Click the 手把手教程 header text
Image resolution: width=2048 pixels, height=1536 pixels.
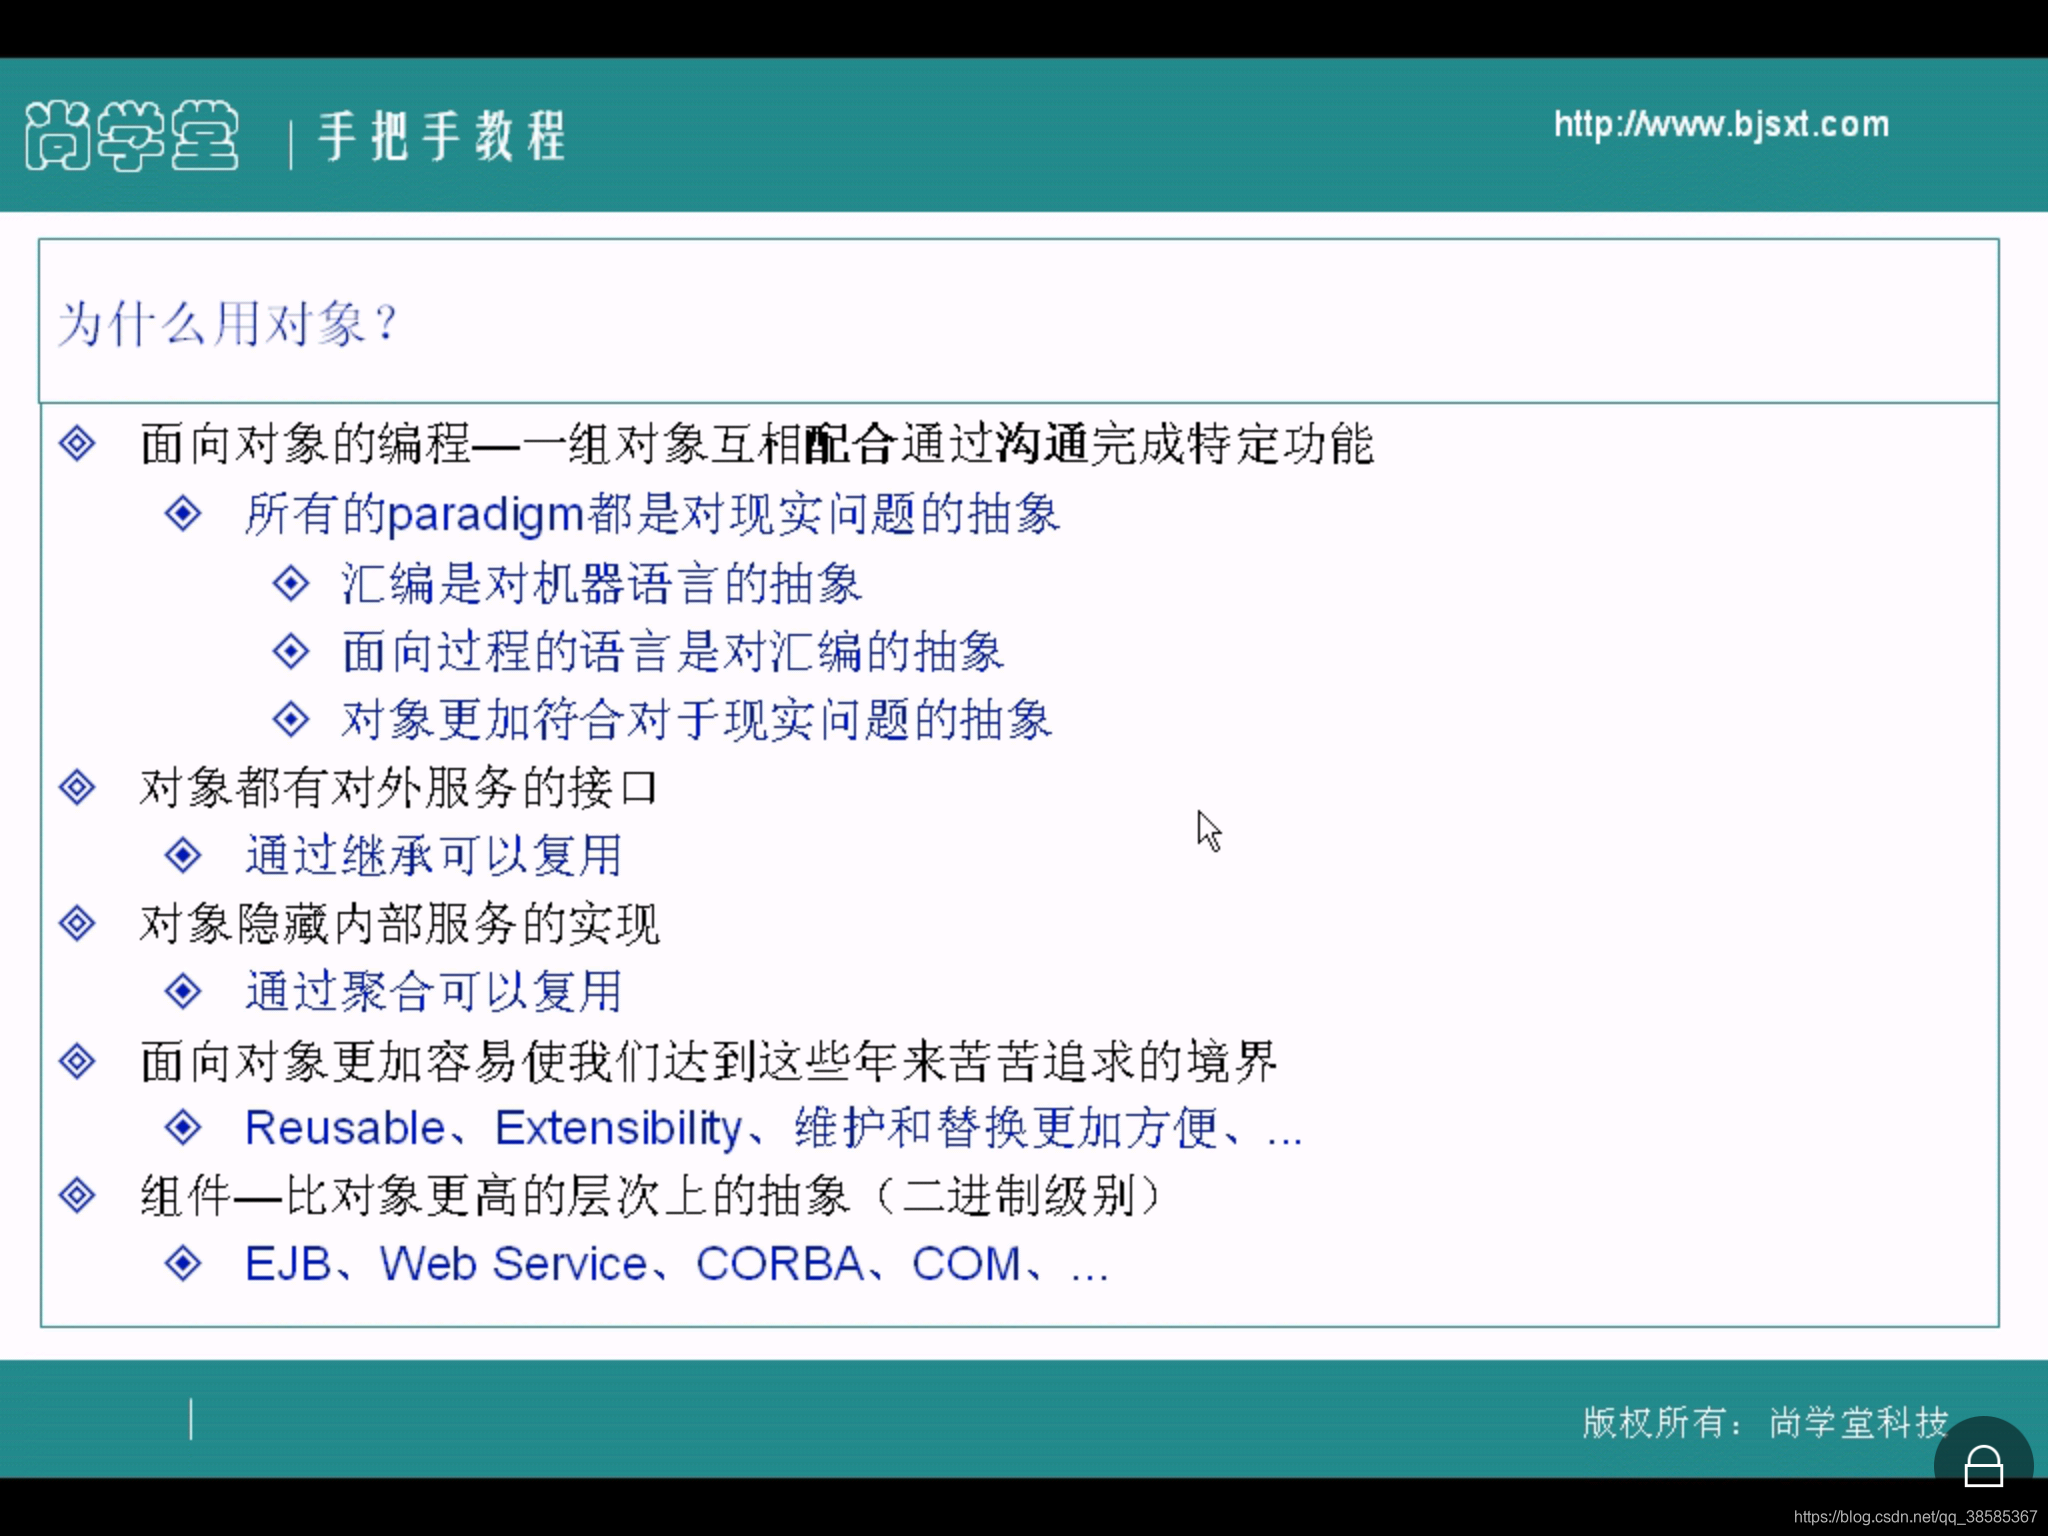point(441,136)
